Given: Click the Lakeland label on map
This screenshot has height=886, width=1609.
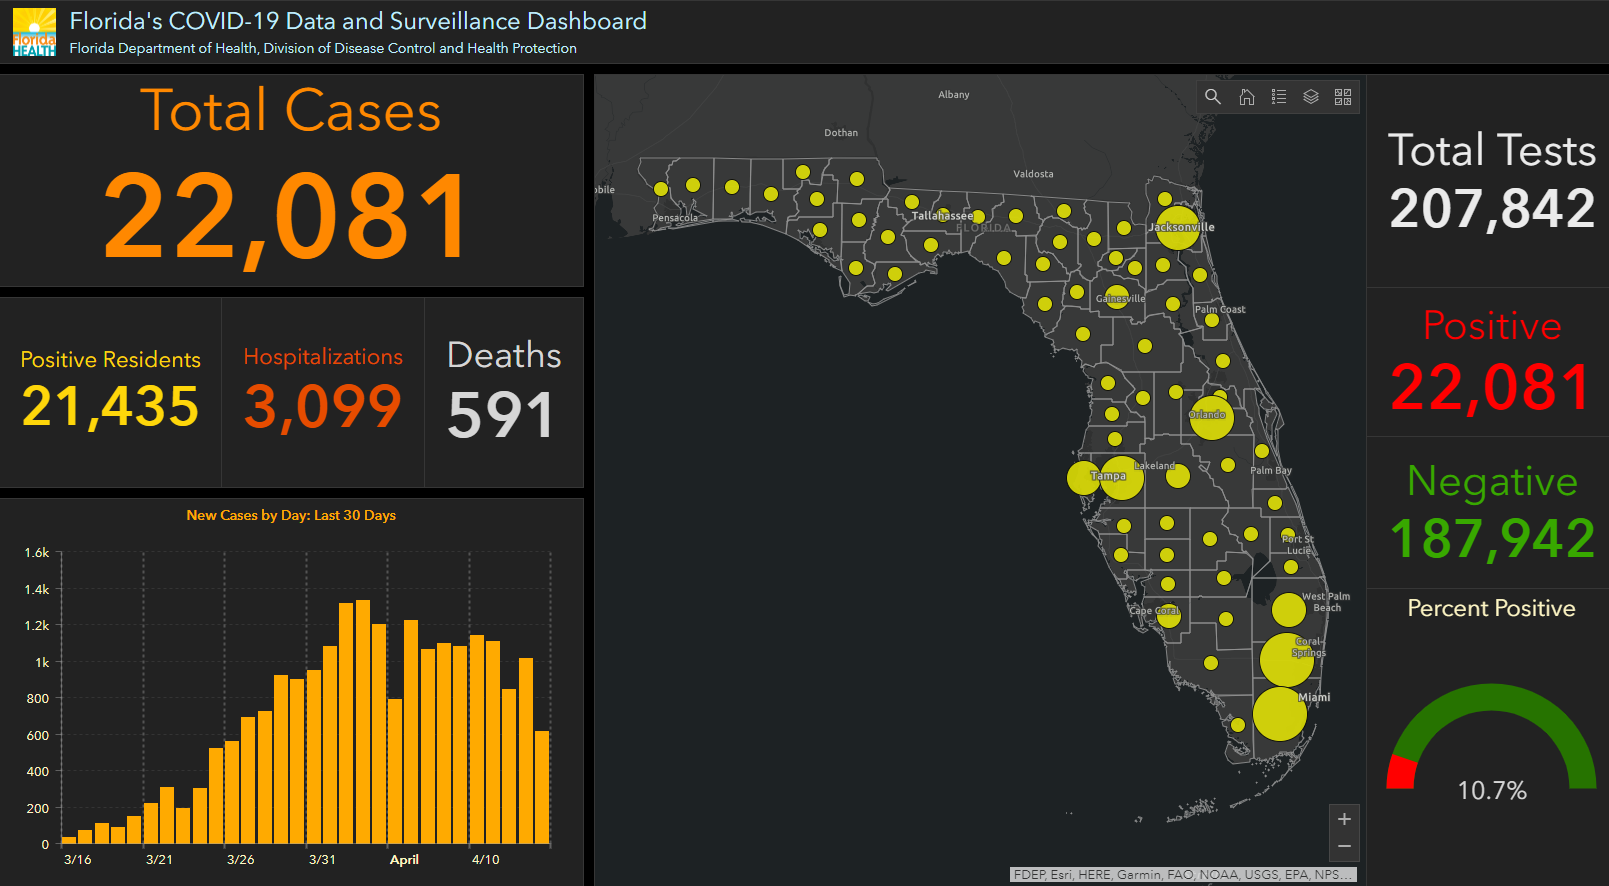Looking at the screenshot, I should (x=1155, y=466).
